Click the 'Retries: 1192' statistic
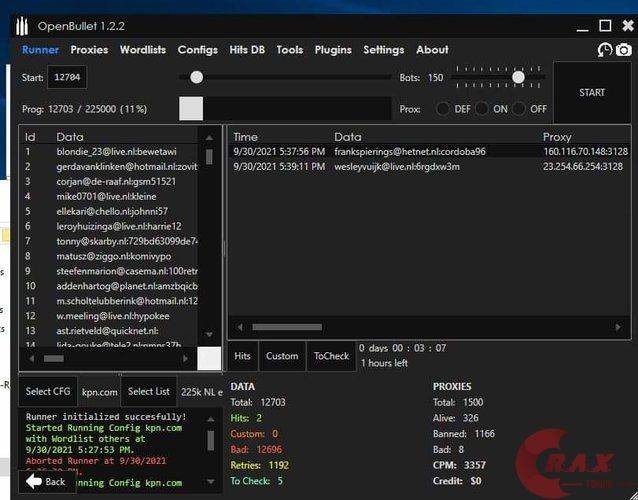The height and width of the screenshot is (500, 638). point(260,465)
